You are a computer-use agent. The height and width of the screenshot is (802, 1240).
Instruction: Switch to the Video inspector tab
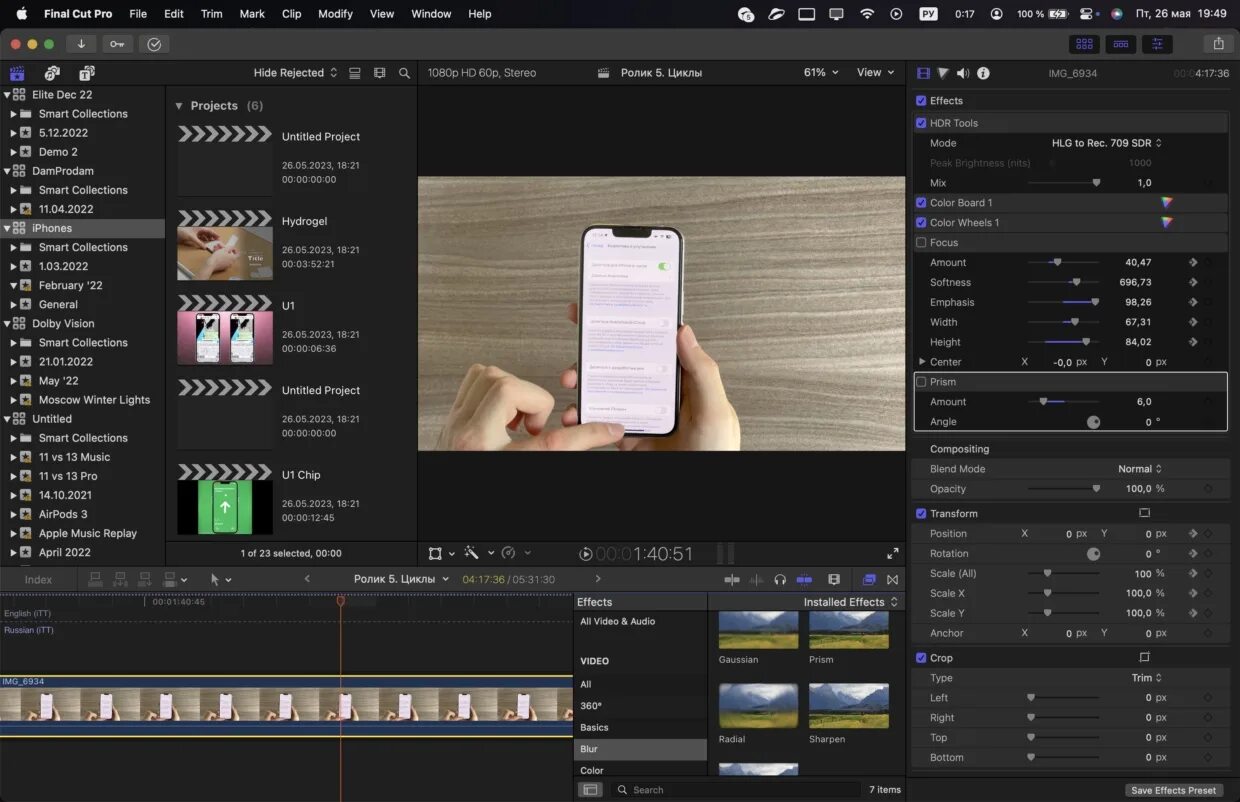coord(923,73)
